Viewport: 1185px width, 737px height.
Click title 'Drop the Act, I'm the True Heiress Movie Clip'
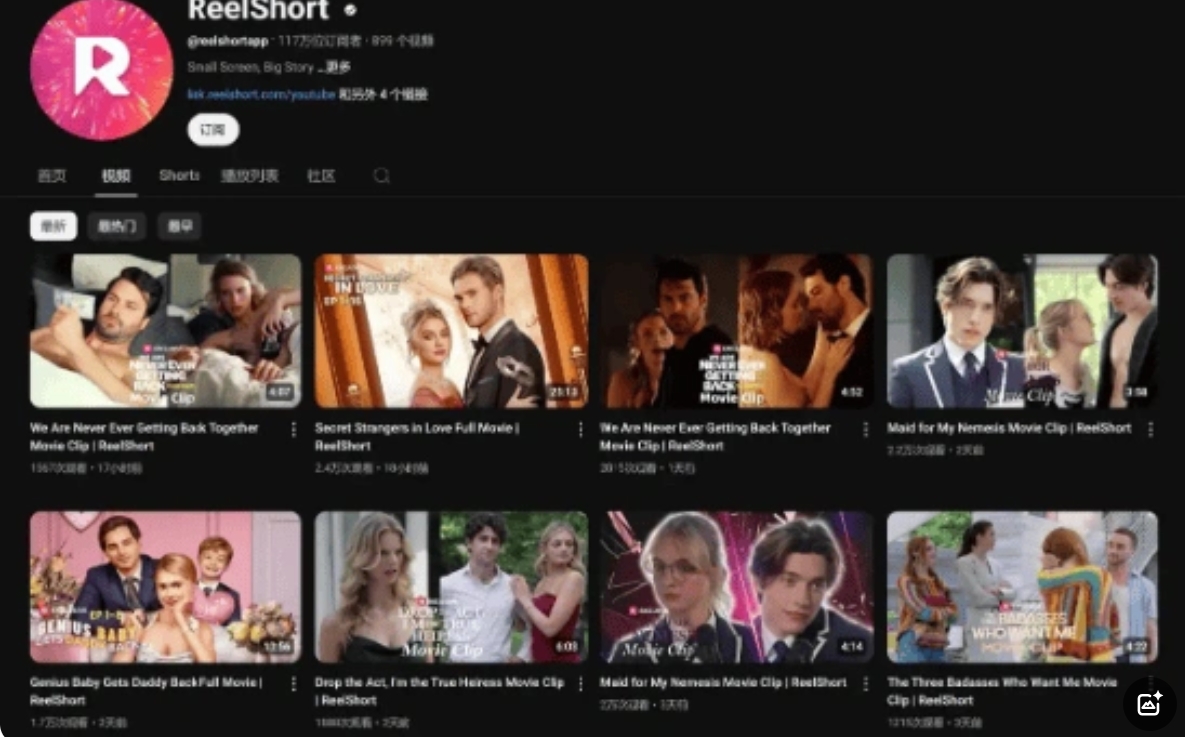point(439,691)
